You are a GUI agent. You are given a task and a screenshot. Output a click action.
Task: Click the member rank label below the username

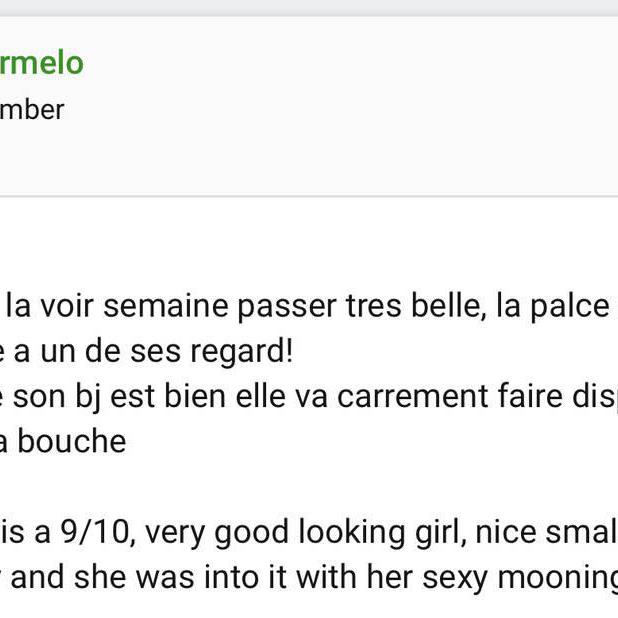(x=32, y=109)
